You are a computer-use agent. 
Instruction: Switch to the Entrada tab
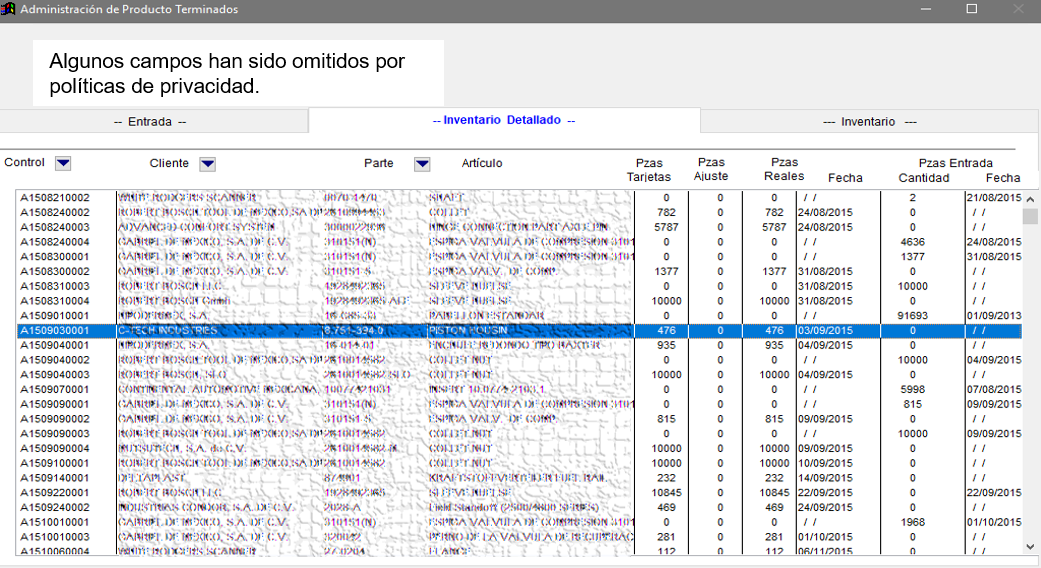point(150,122)
